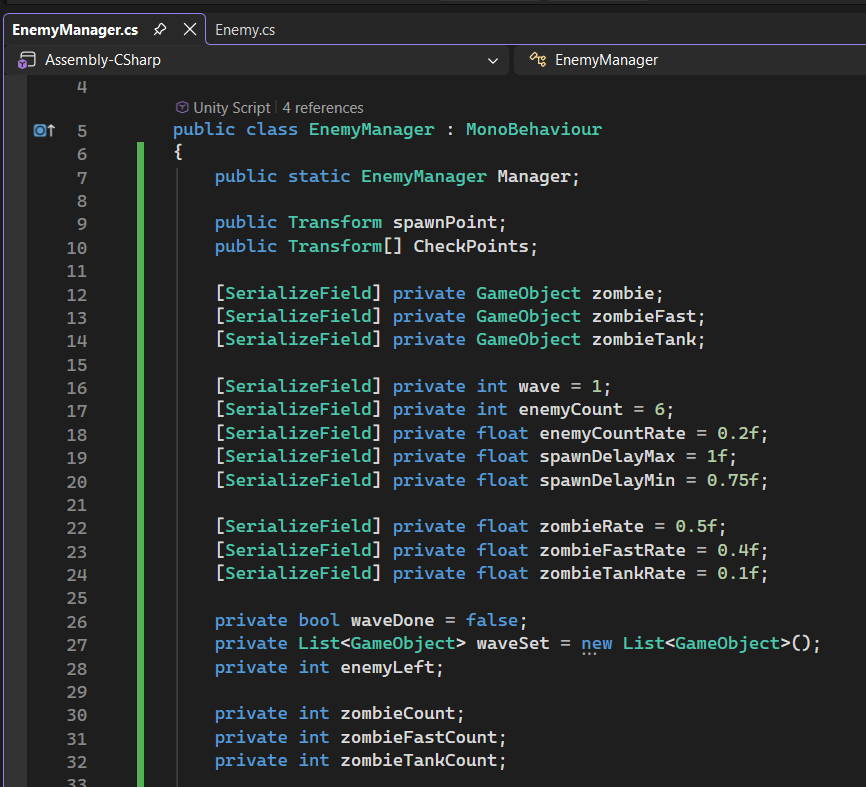The height and width of the screenshot is (787, 866).
Task: Click the underlined new keyword on line 27
Action: tap(597, 643)
